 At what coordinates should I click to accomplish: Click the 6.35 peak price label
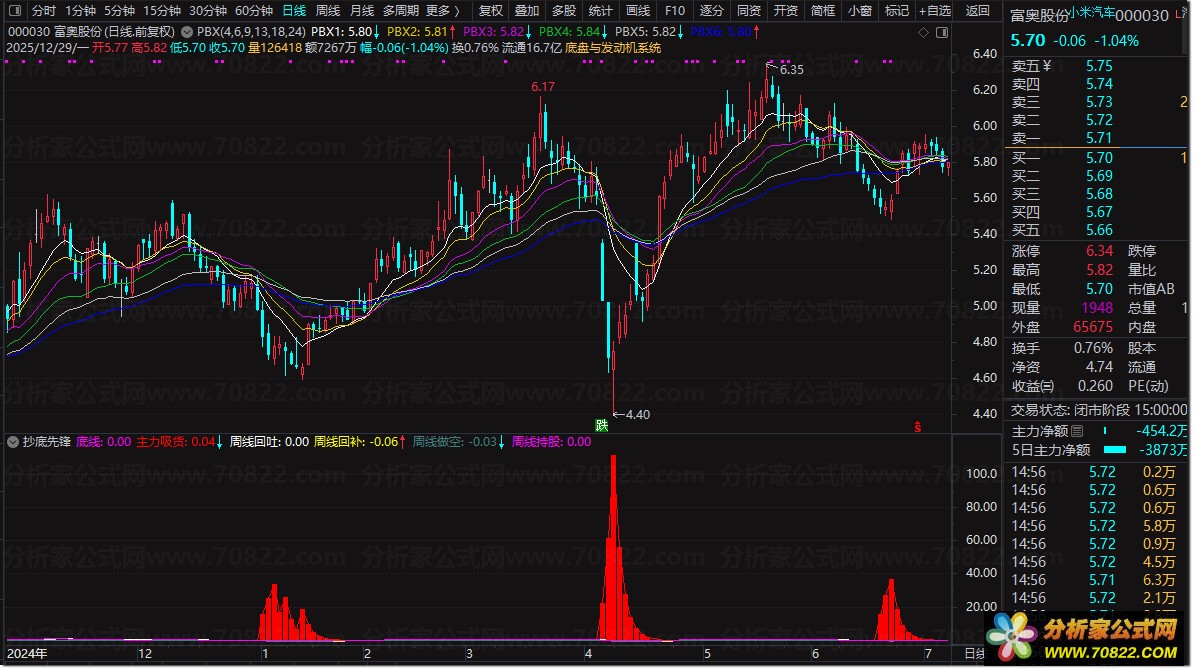click(x=791, y=69)
